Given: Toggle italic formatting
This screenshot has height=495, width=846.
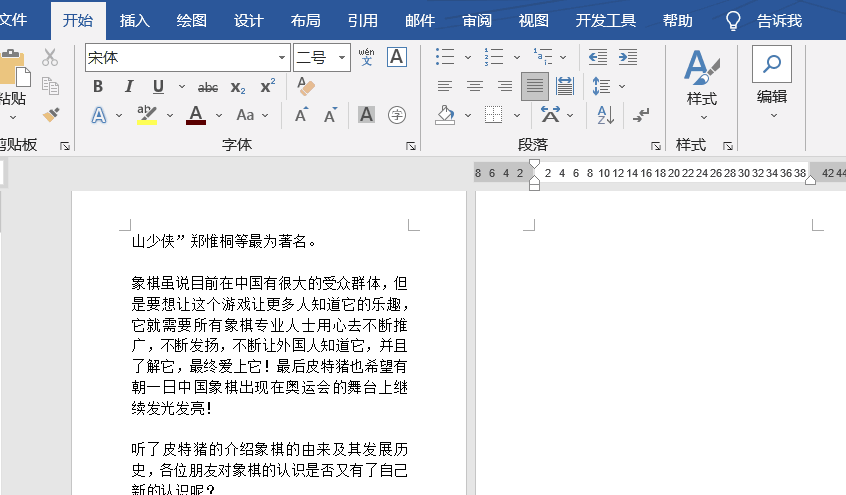Looking at the screenshot, I should point(128,86).
